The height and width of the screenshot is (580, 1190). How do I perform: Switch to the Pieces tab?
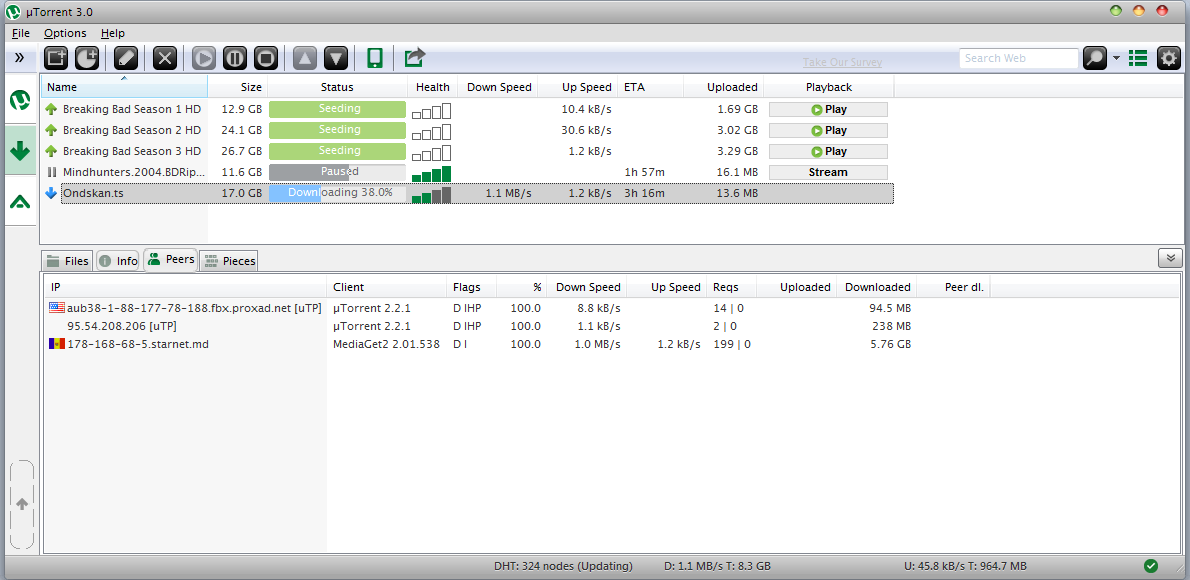tap(229, 261)
